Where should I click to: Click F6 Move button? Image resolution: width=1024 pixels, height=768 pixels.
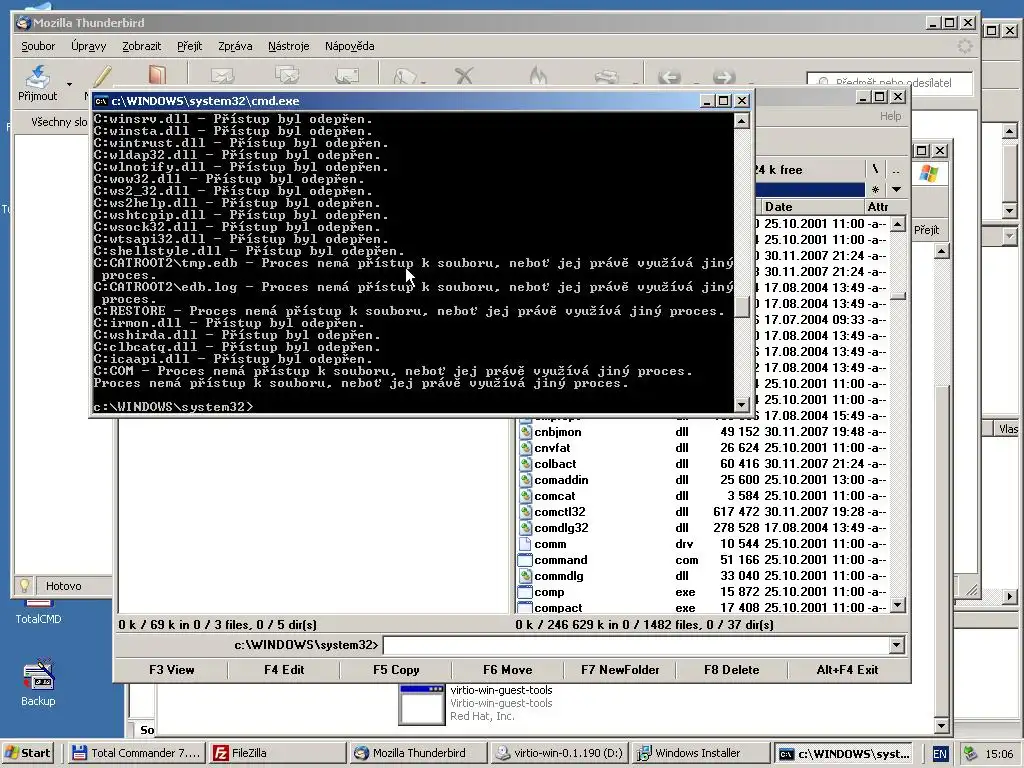(507, 669)
